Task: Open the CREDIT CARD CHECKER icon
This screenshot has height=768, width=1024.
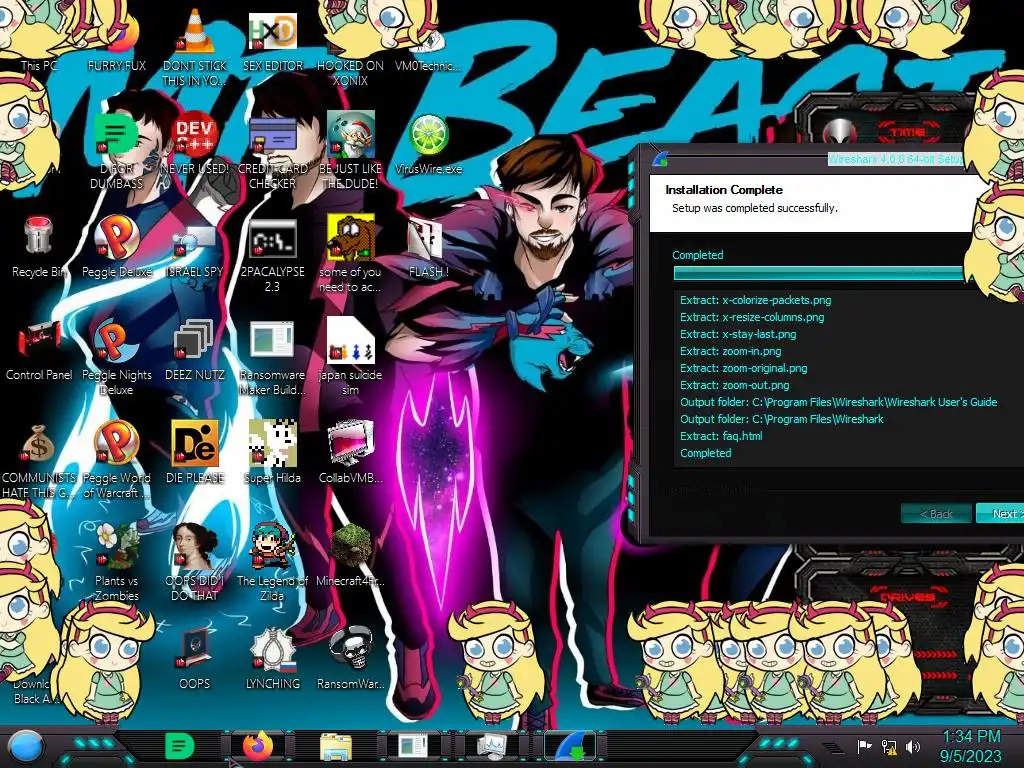Action: (273, 152)
